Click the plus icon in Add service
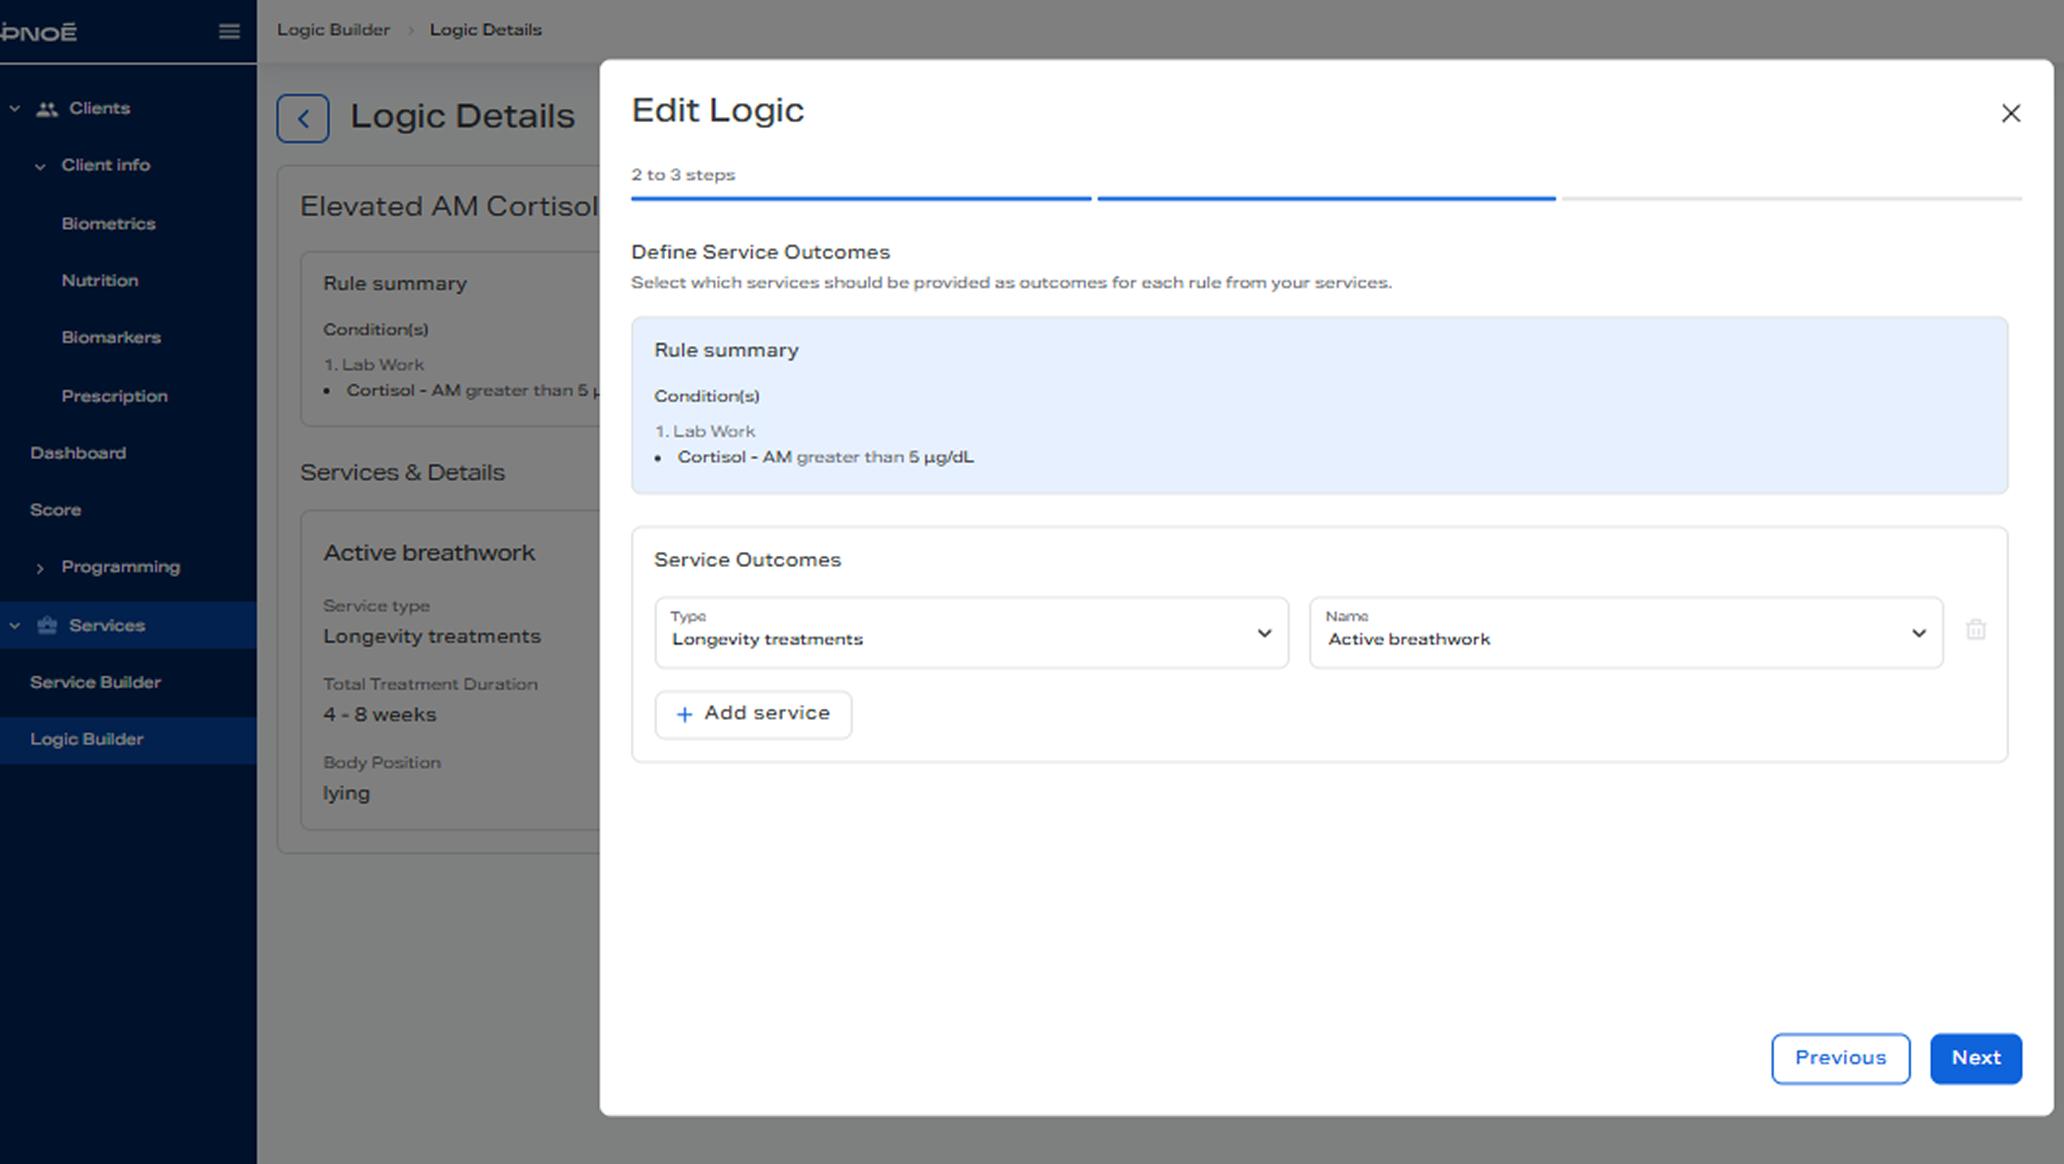 (x=684, y=714)
